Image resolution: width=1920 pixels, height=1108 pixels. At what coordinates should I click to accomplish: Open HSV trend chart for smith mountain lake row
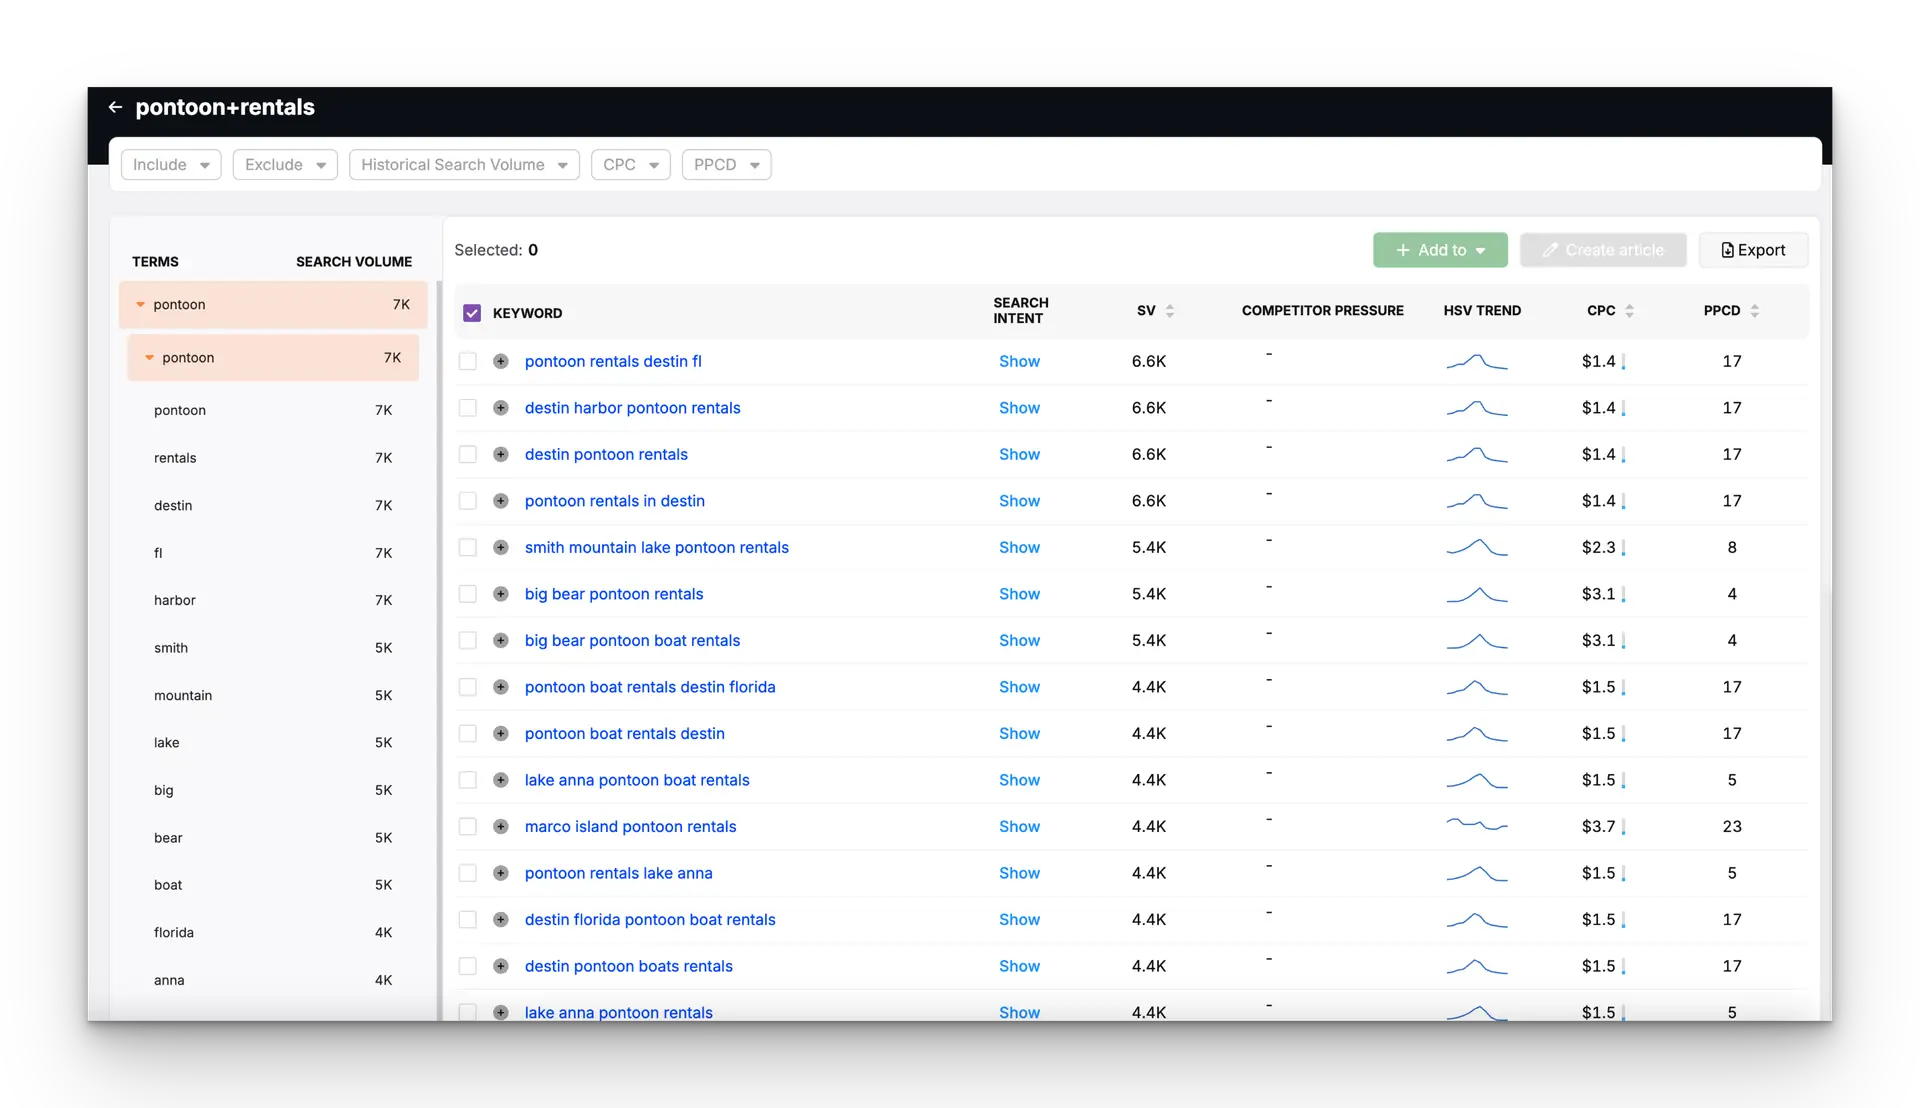point(1477,547)
